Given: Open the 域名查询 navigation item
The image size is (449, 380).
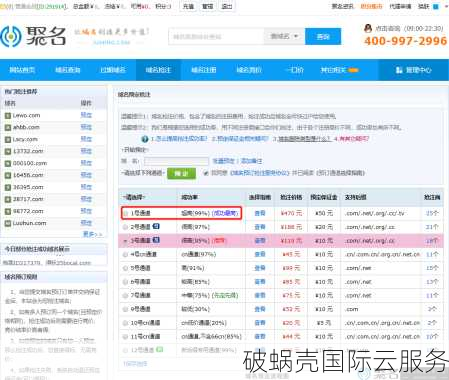Looking at the screenshot, I should coord(68,70).
